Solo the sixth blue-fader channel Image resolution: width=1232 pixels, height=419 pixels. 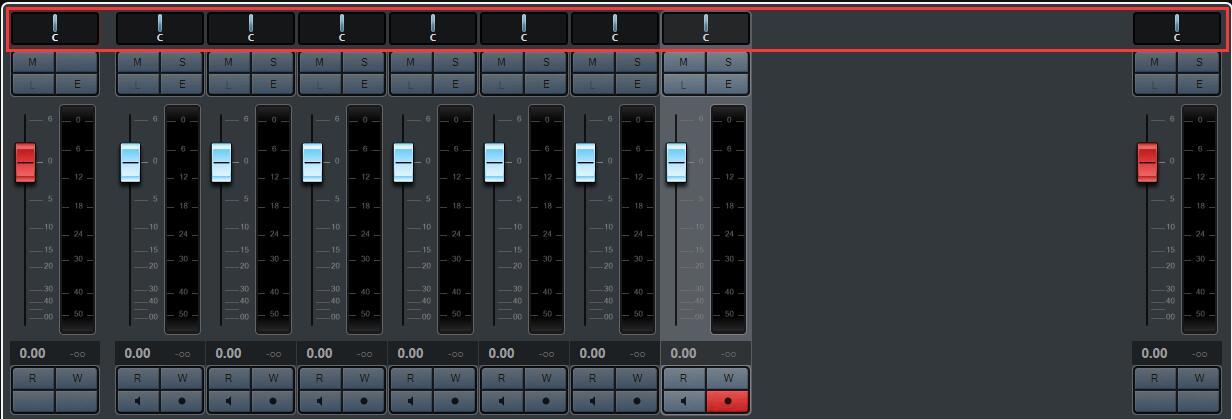tap(636, 62)
